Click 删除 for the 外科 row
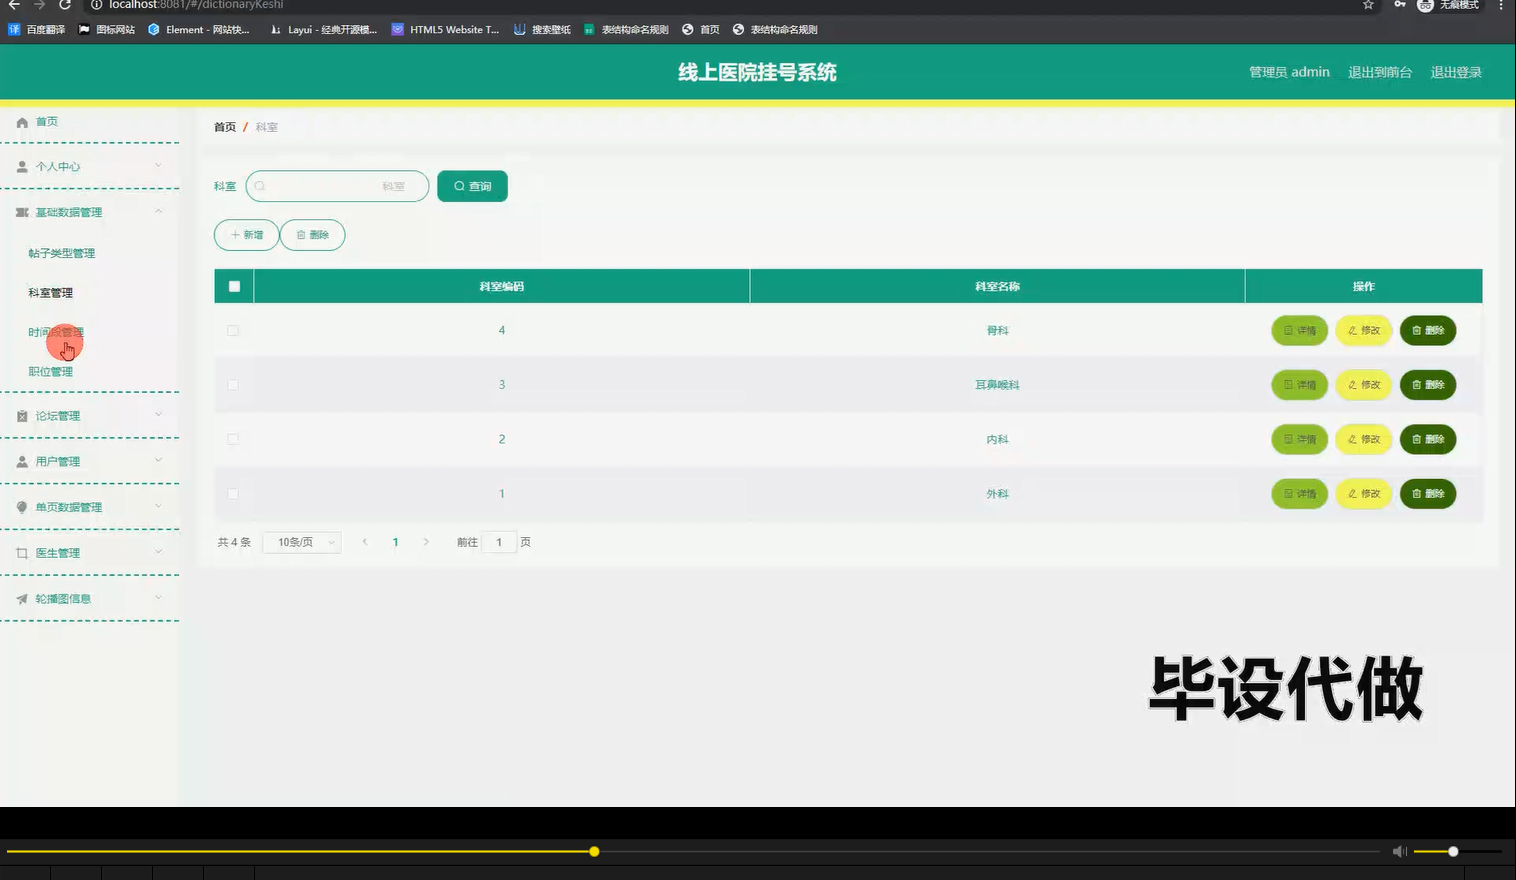This screenshot has height=880, width=1516. 1428,494
